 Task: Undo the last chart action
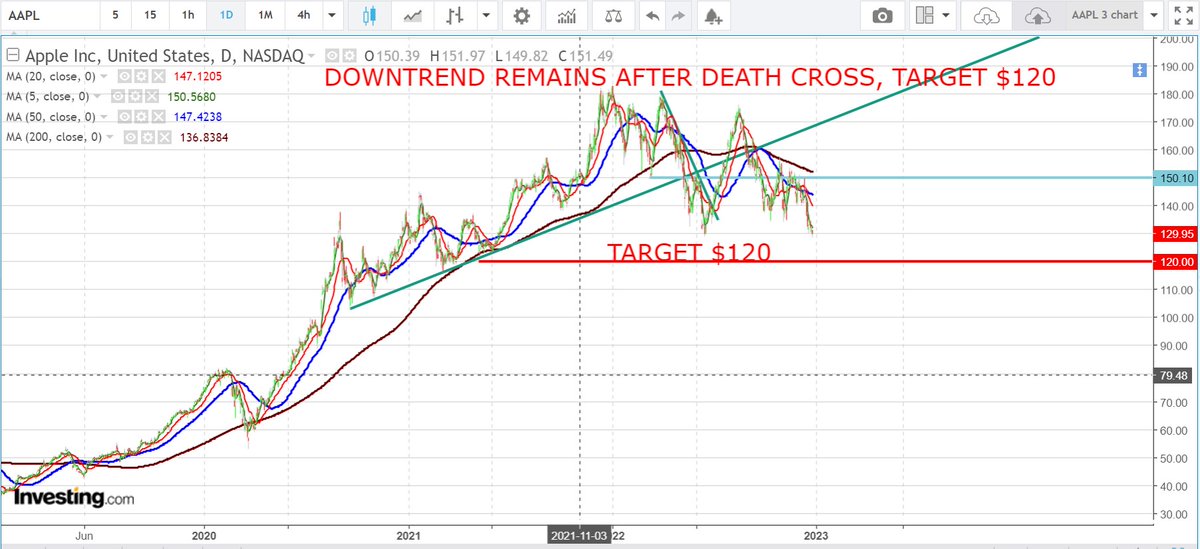[652, 16]
